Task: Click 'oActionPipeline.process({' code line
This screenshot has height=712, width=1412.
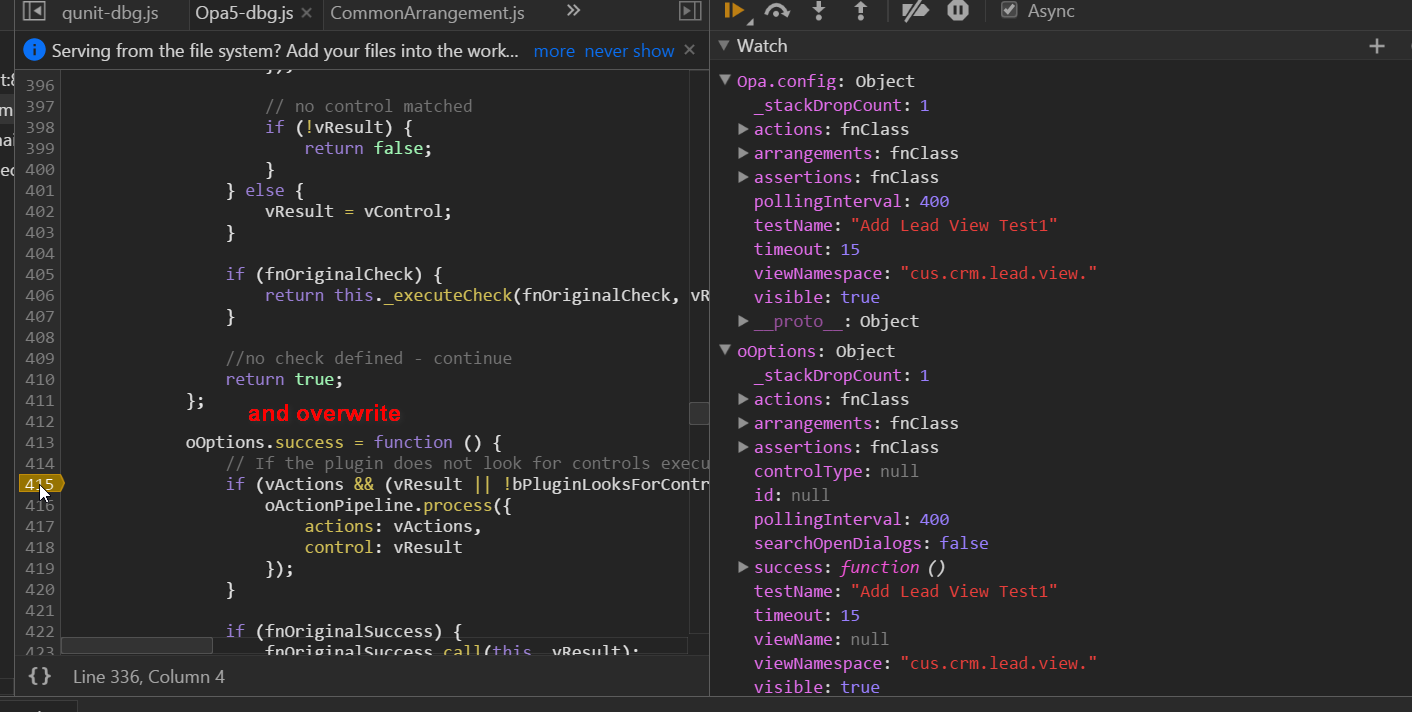Action: coord(389,505)
